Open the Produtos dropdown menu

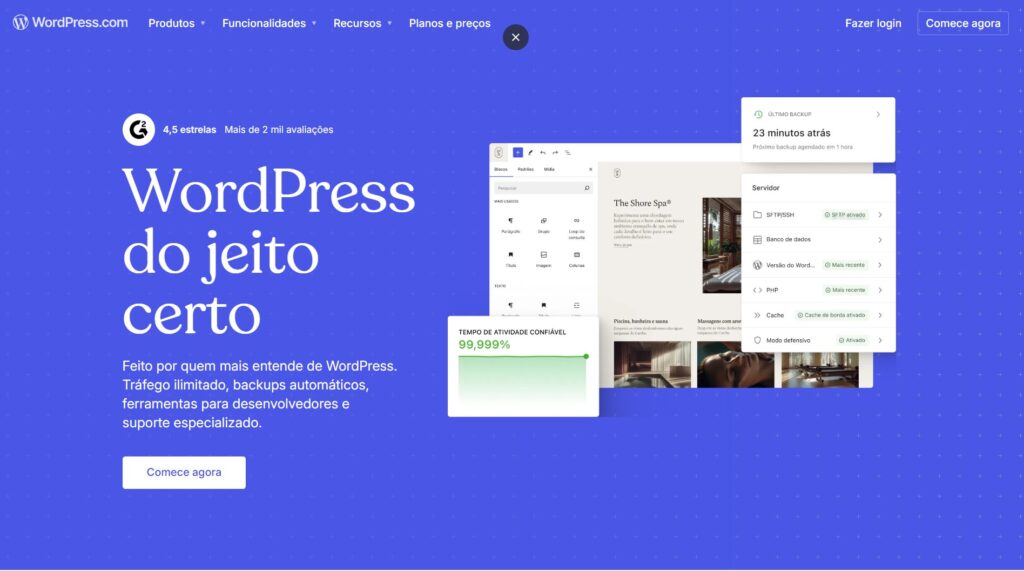pyautogui.click(x=177, y=23)
